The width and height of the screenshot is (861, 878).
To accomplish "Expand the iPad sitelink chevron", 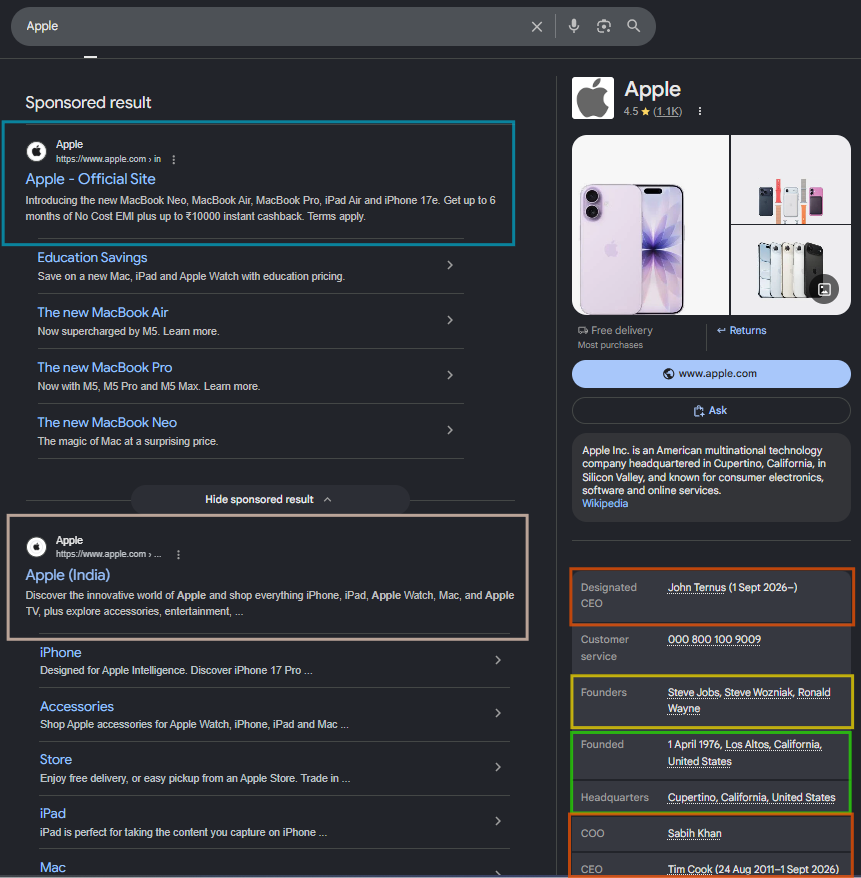I will 498,820.
